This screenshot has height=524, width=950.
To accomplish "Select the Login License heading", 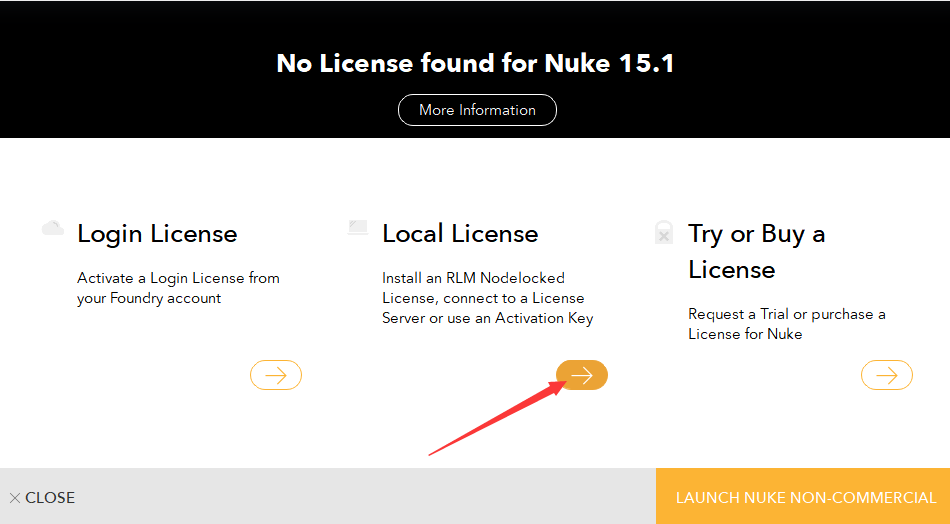I will coord(157,234).
